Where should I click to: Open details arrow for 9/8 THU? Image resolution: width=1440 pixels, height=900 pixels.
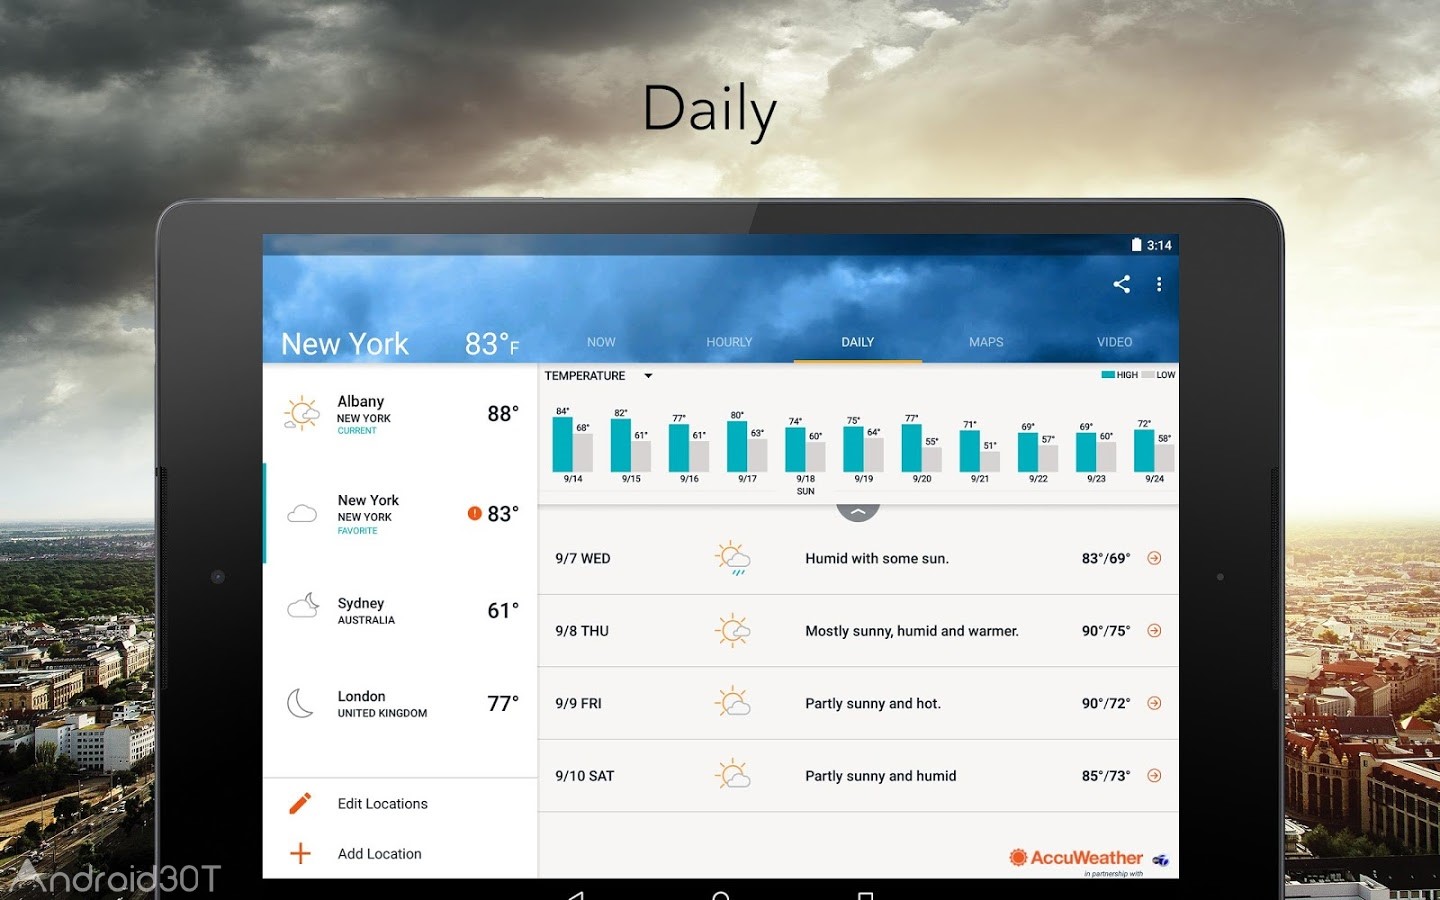pyautogui.click(x=1154, y=631)
